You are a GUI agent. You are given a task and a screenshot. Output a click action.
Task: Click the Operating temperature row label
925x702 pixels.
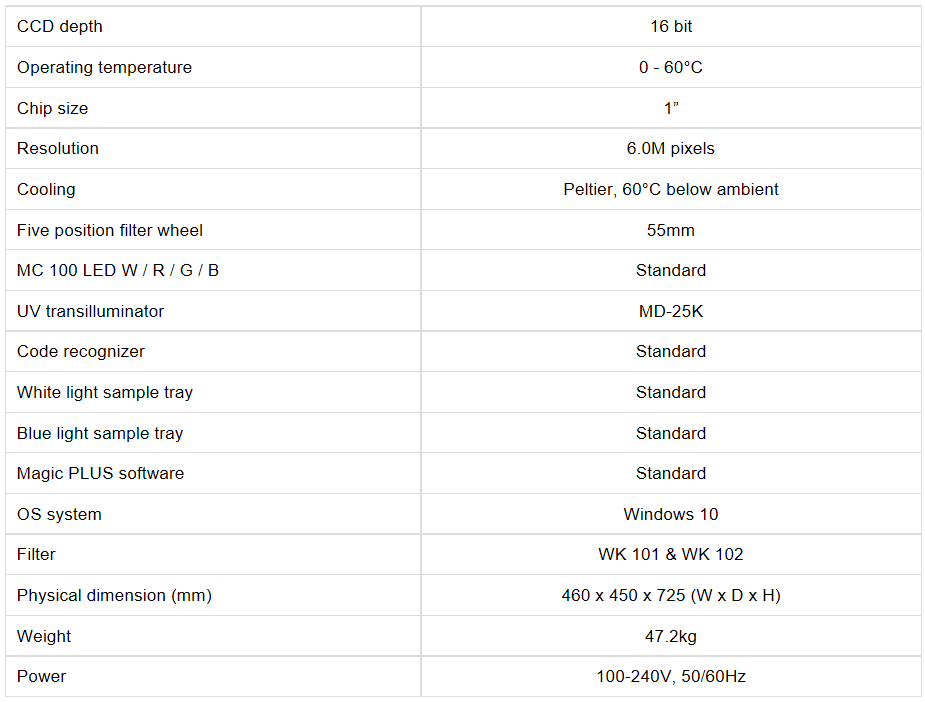tap(104, 68)
